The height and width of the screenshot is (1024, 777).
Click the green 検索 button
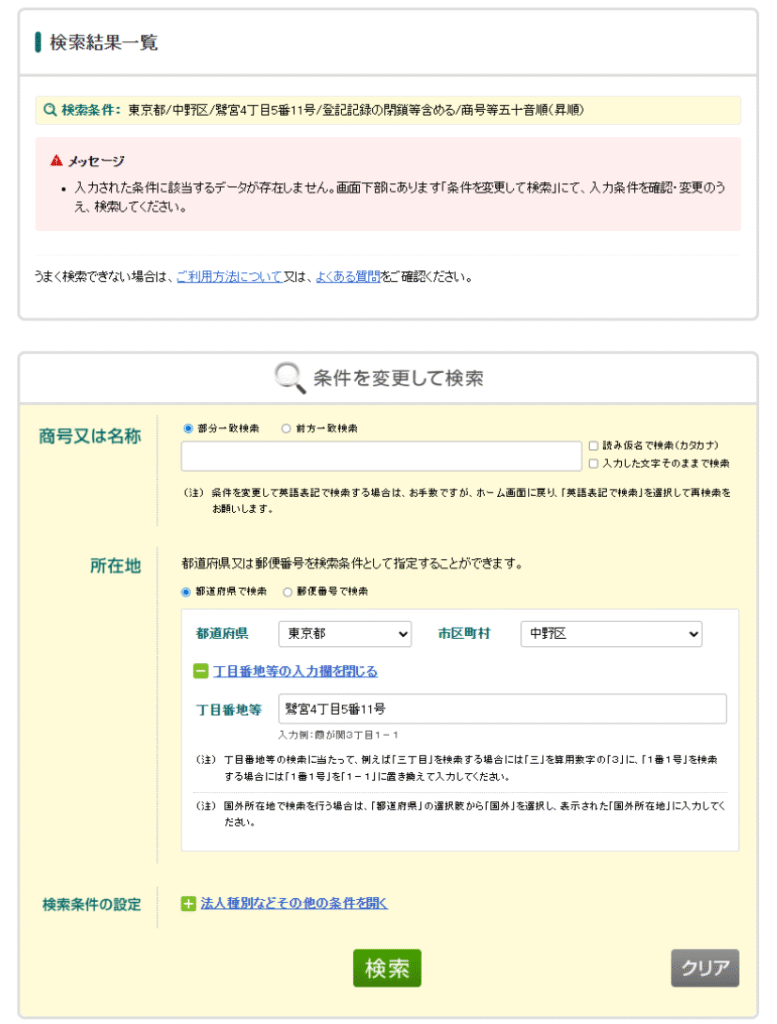tap(387, 968)
